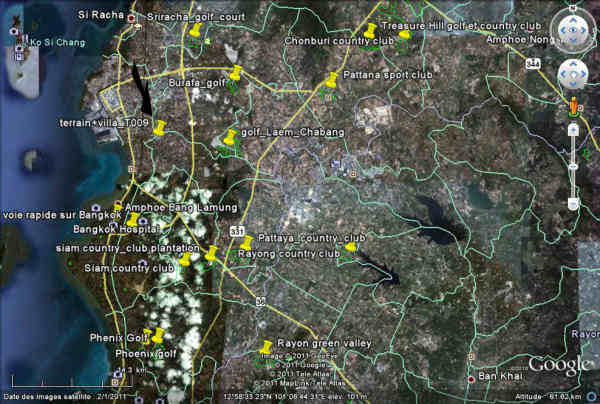Viewport: 600px width, 404px height.
Task: Click the Ban Khai town marker
Action: tap(471, 379)
